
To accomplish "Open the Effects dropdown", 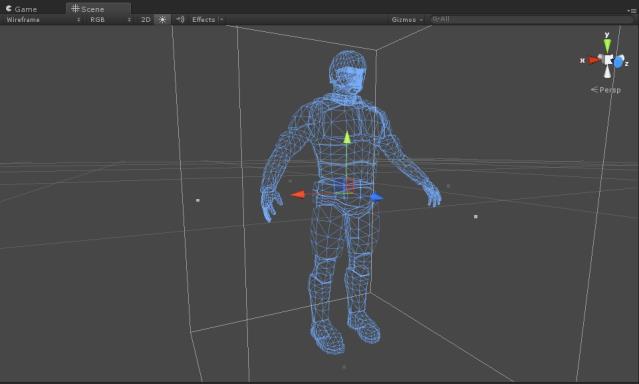I will (207, 20).
